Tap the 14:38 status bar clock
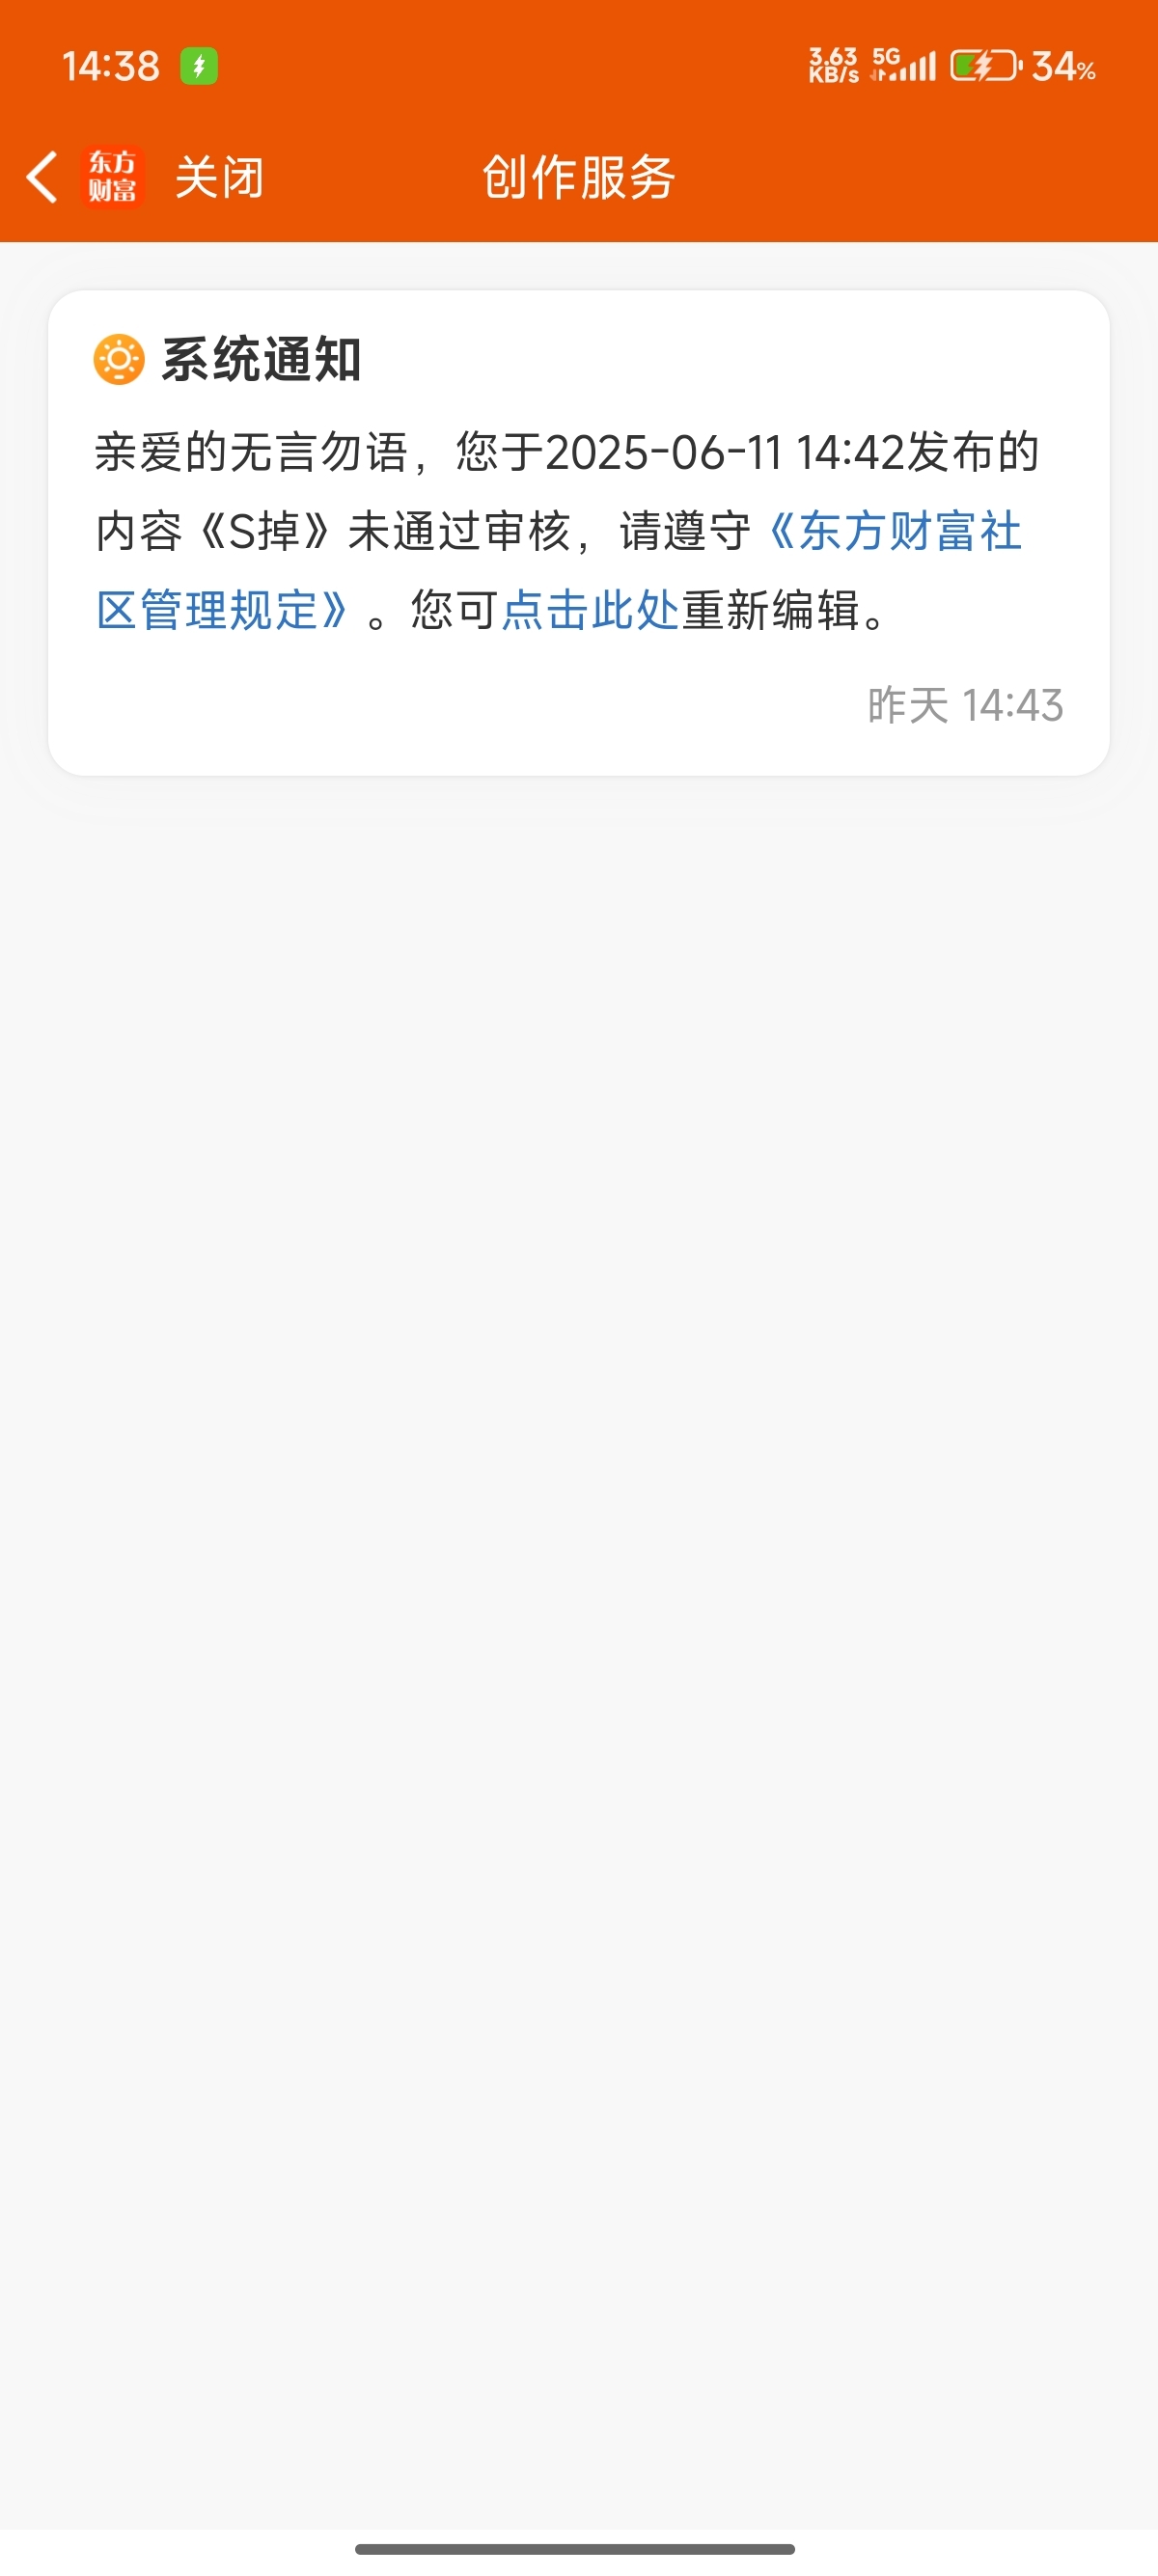Screen dimensions: 1158x2576 (110, 66)
